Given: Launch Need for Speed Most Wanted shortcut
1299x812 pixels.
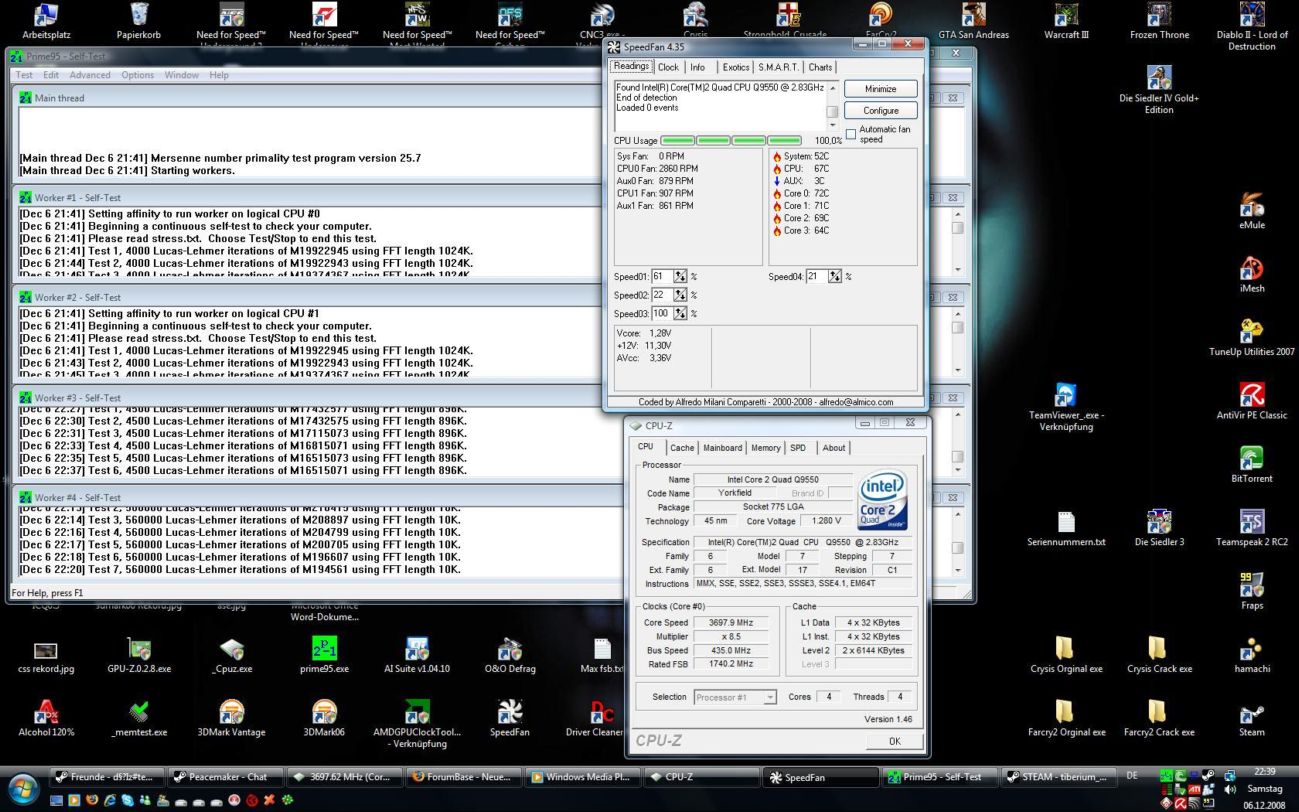Looking at the screenshot, I should 417,21.
